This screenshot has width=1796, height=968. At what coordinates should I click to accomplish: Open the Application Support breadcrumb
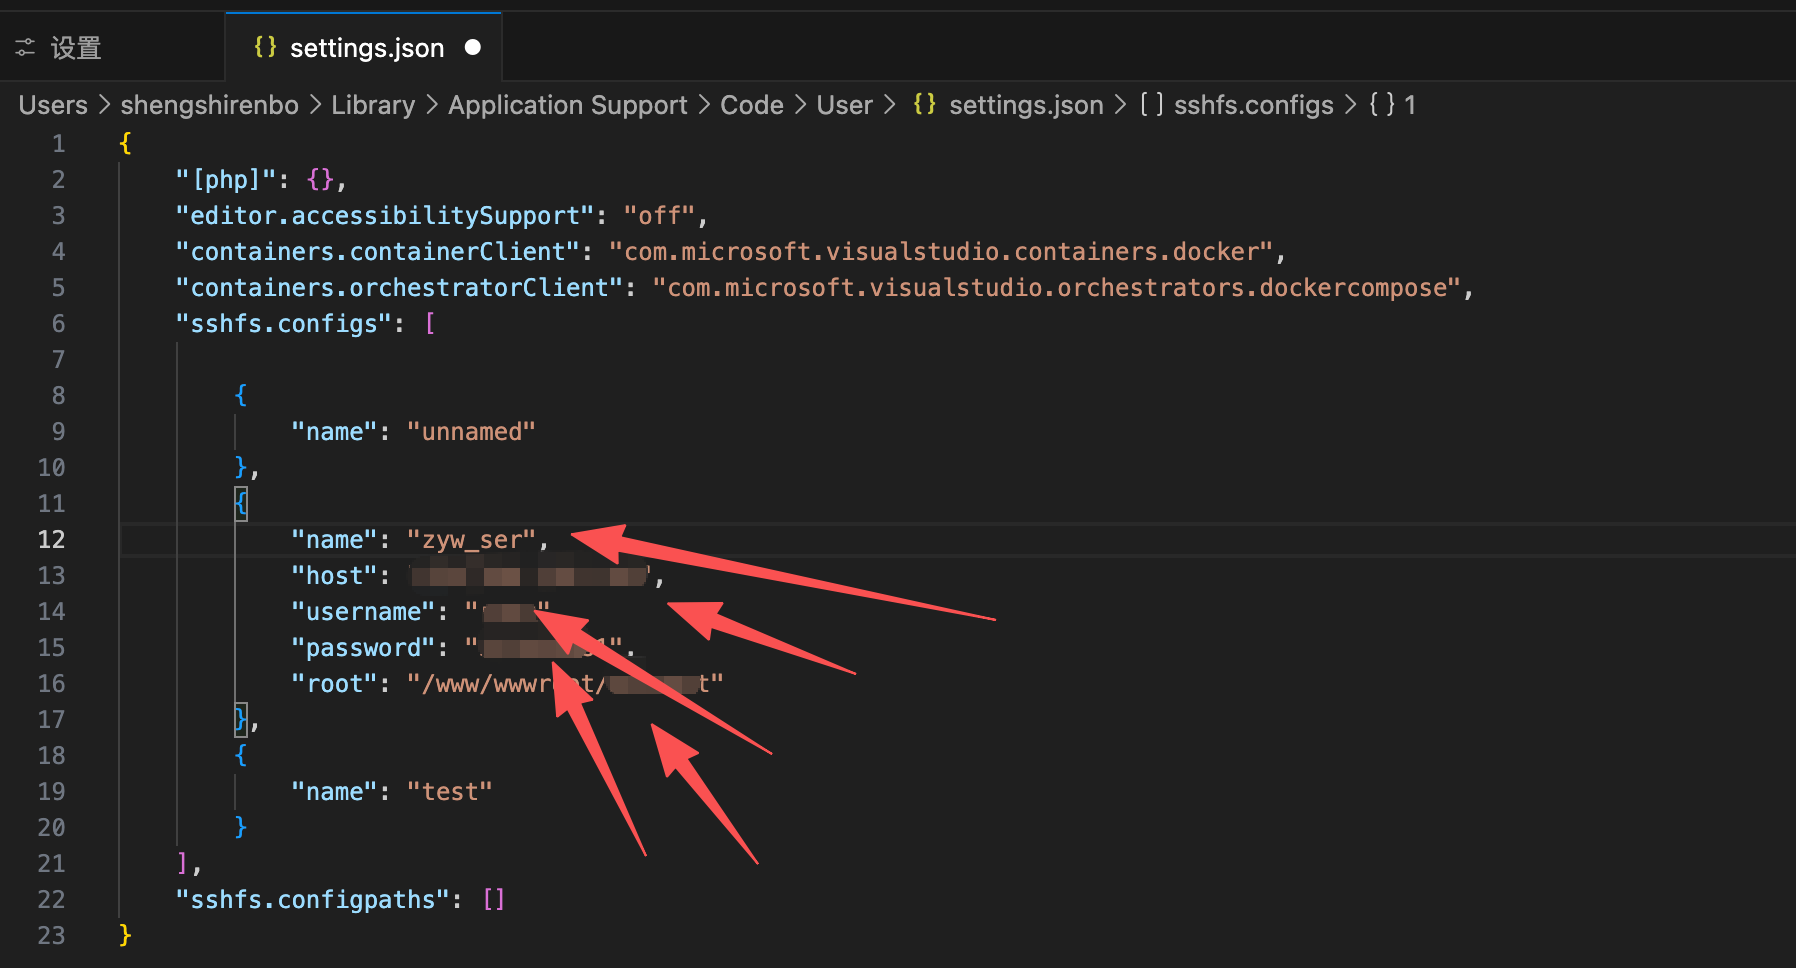pos(568,105)
